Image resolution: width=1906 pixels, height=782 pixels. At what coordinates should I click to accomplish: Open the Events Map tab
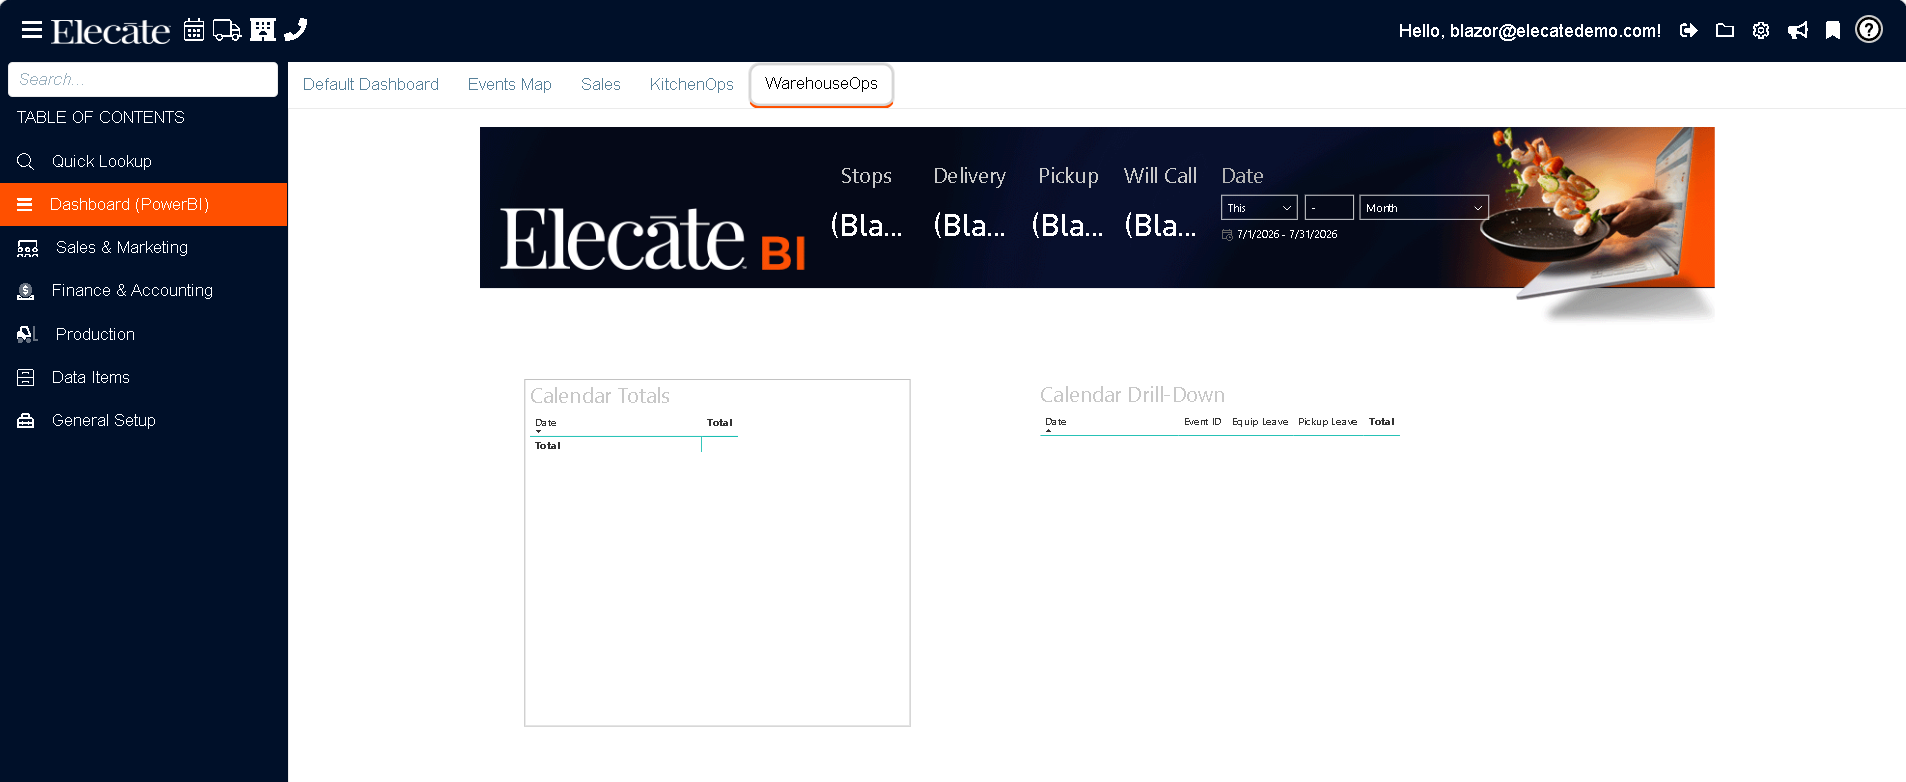pos(510,84)
